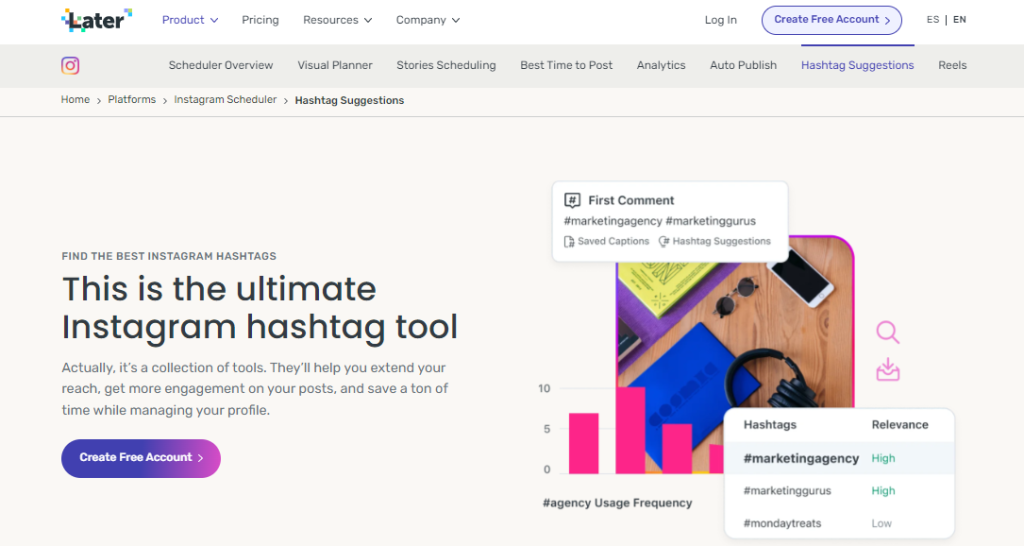This screenshot has height=546, width=1024.
Task: Click #mondaytreats row in hashtag table
Action: [x=839, y=523]
